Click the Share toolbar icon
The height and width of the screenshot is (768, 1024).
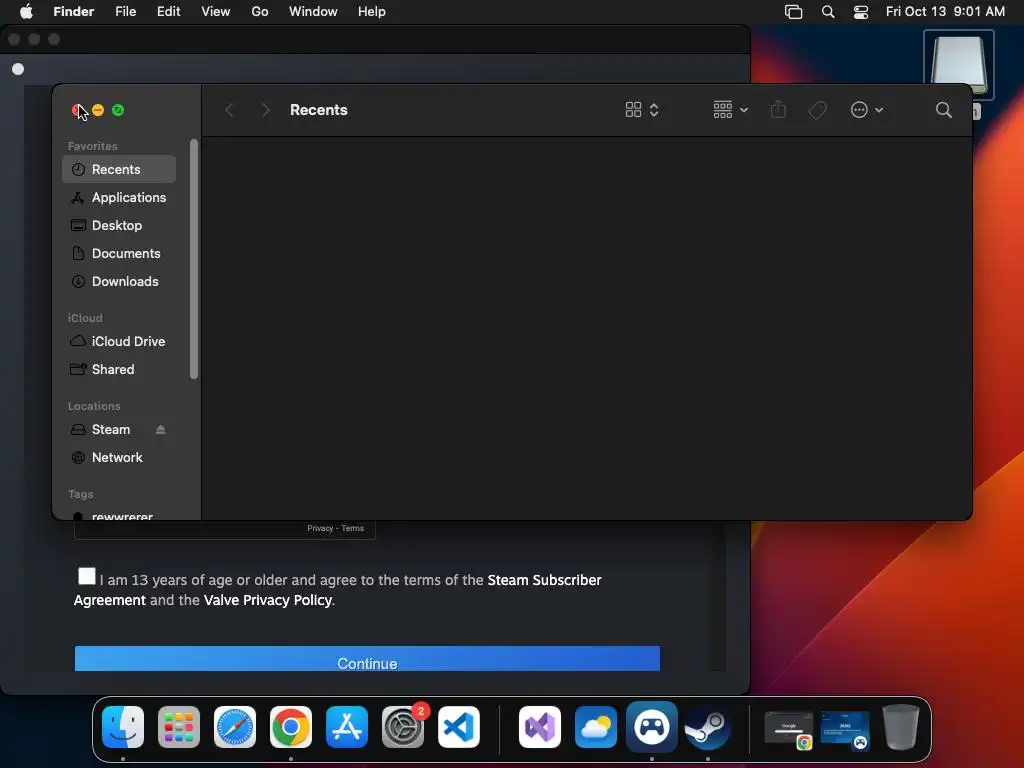778,110
